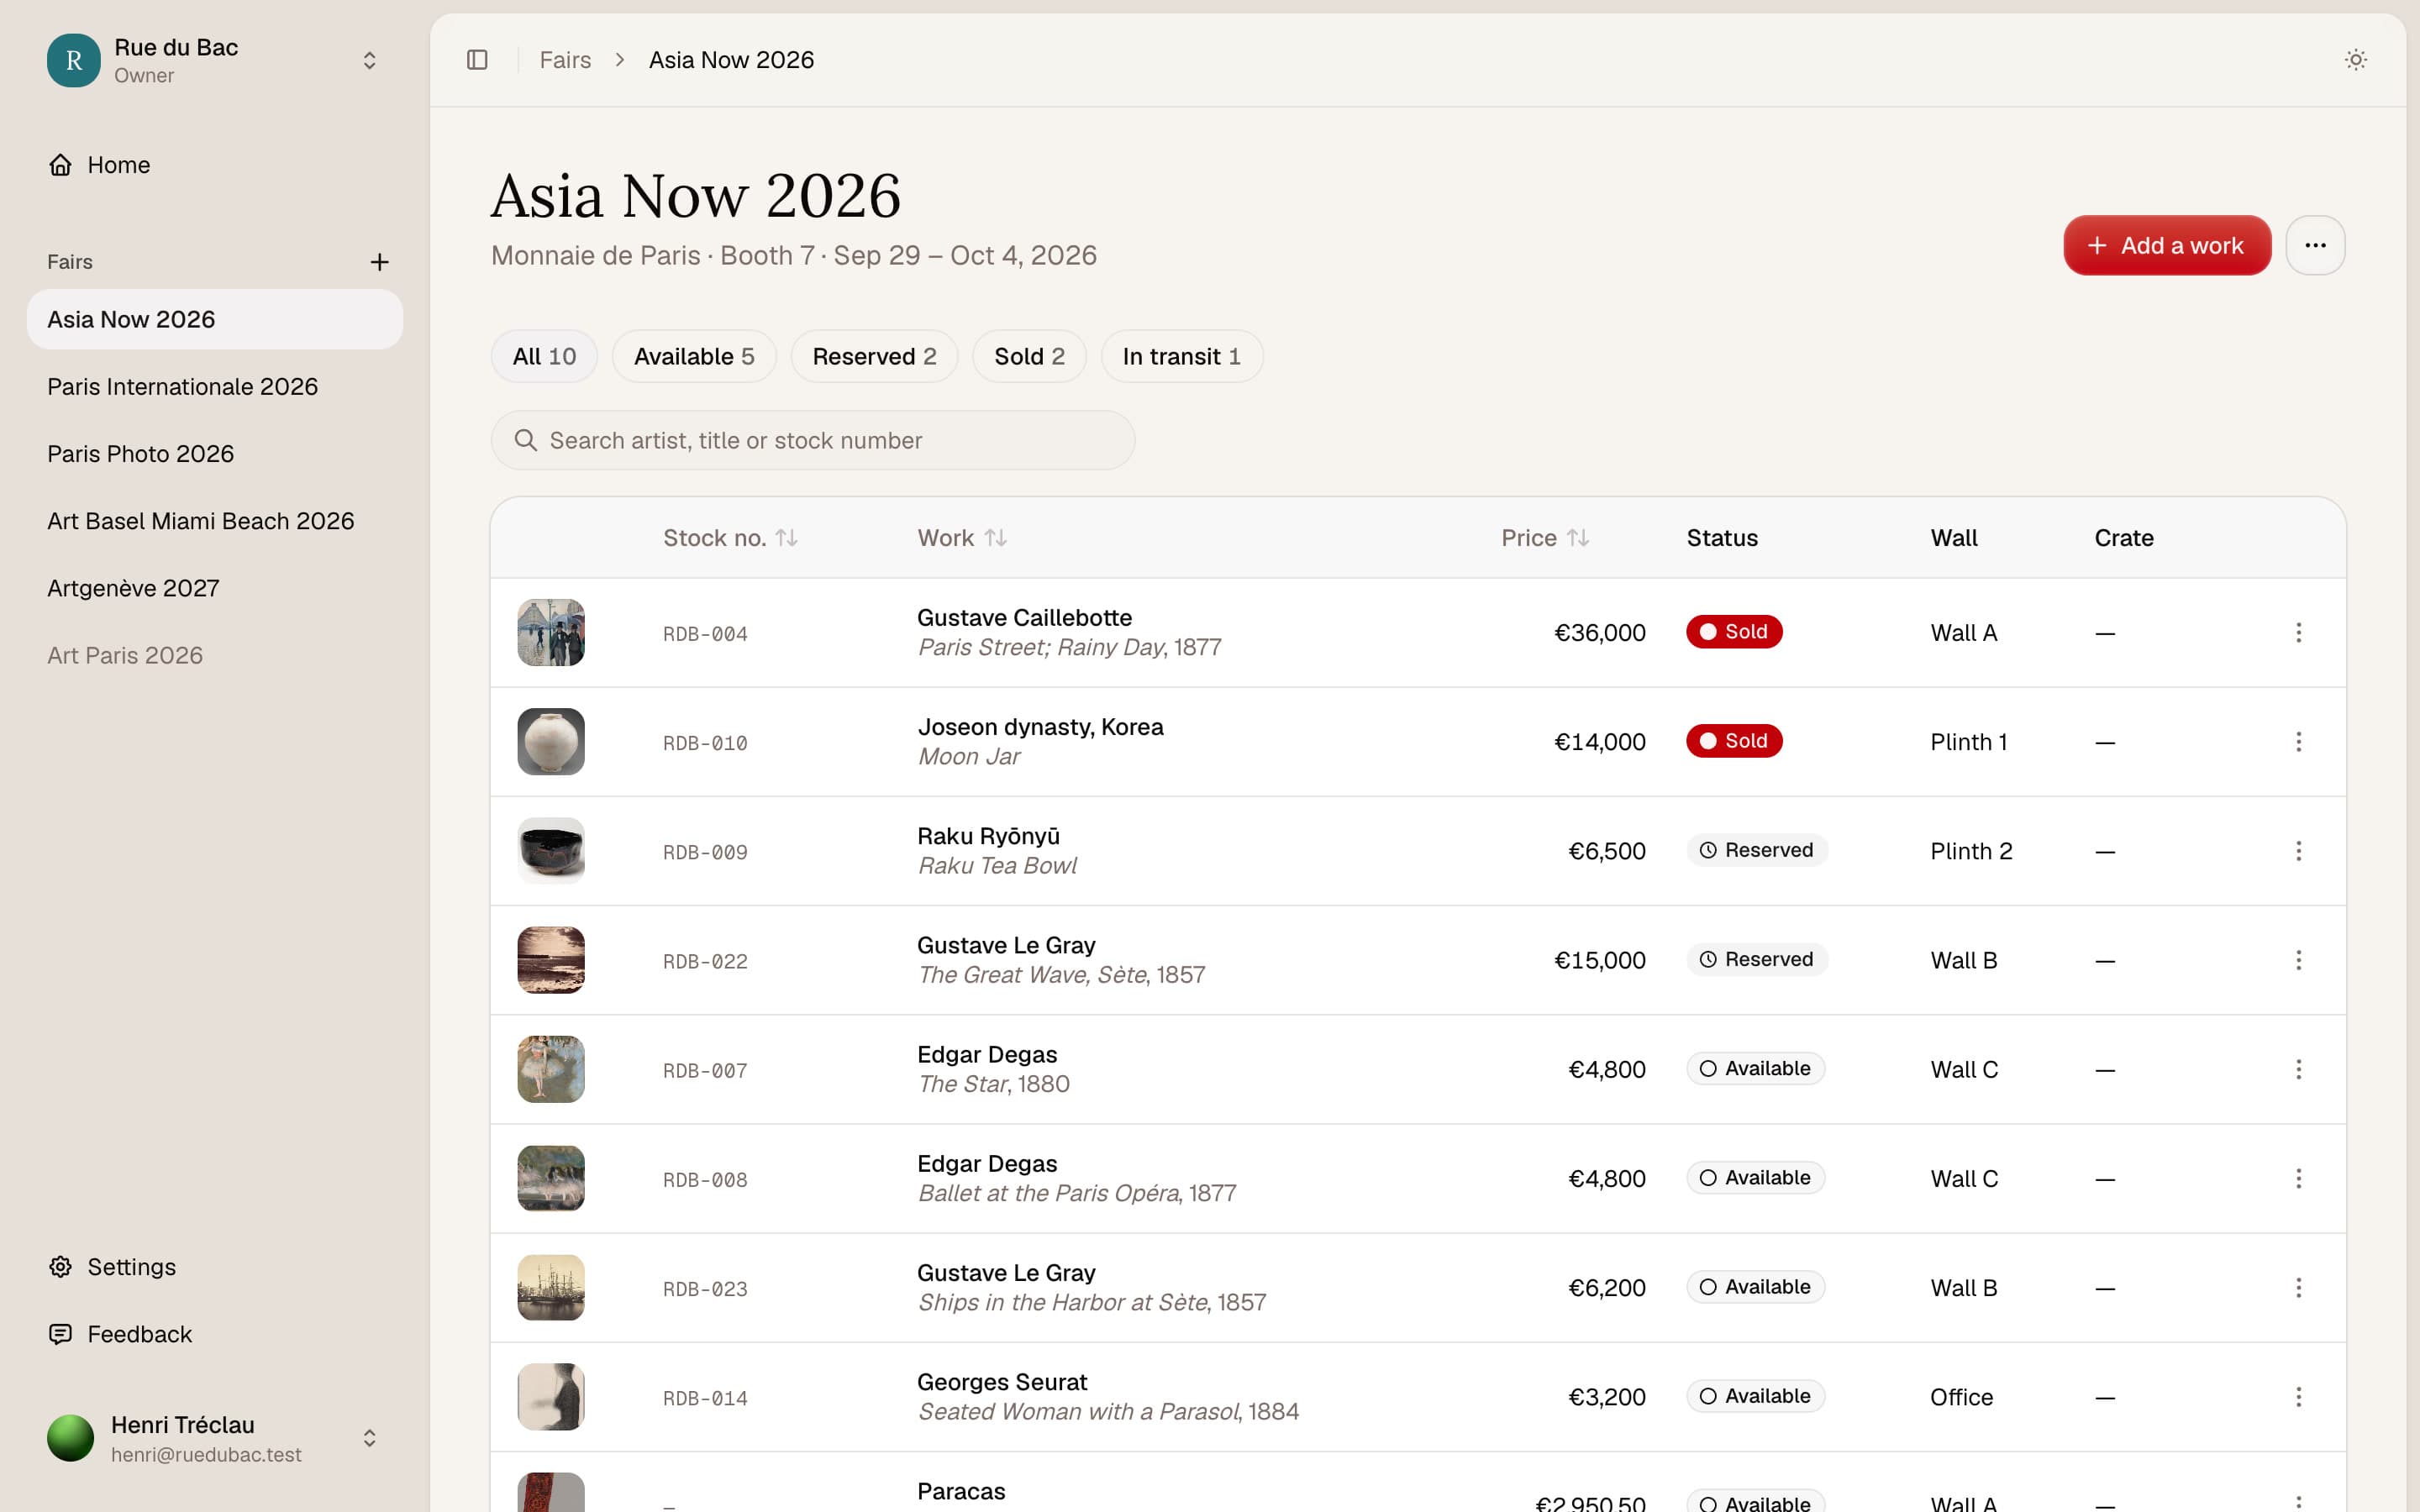Image resolution: width=2420 pixels, height=1512 pixels.
Task: Open Seated Woman with a Parasol thumbnail
Action: click(551, 1397)
